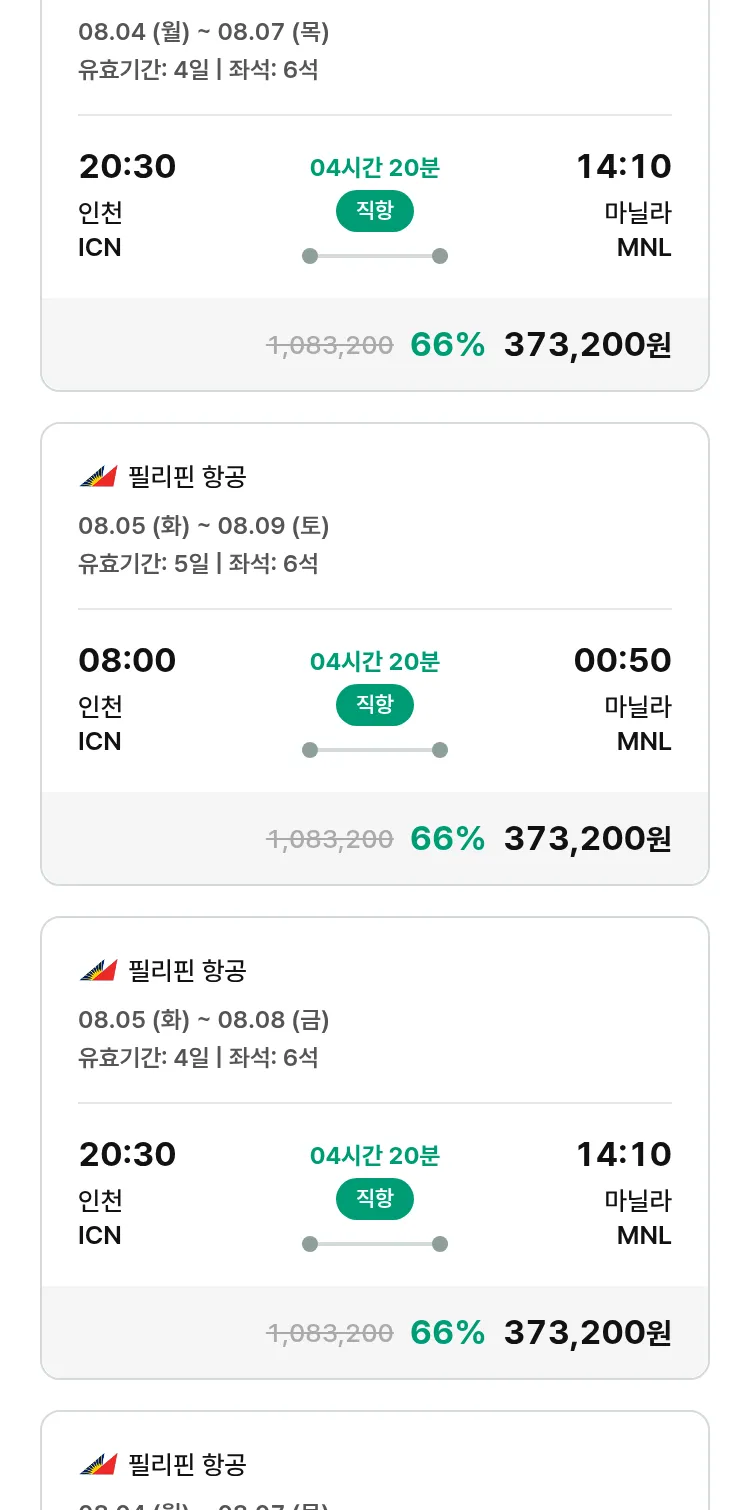Select the 373,200원 price on the 08.05–08.08 card

(x=587, y=1332)
